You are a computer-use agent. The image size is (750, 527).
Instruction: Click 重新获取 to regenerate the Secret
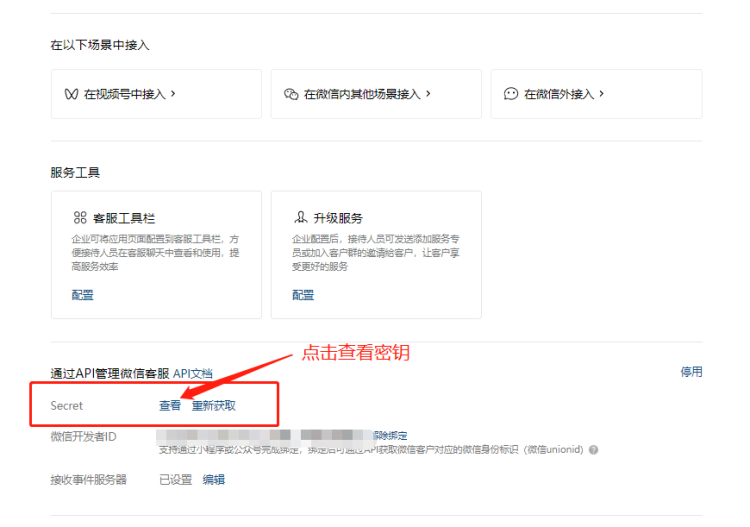click(214, 405)
